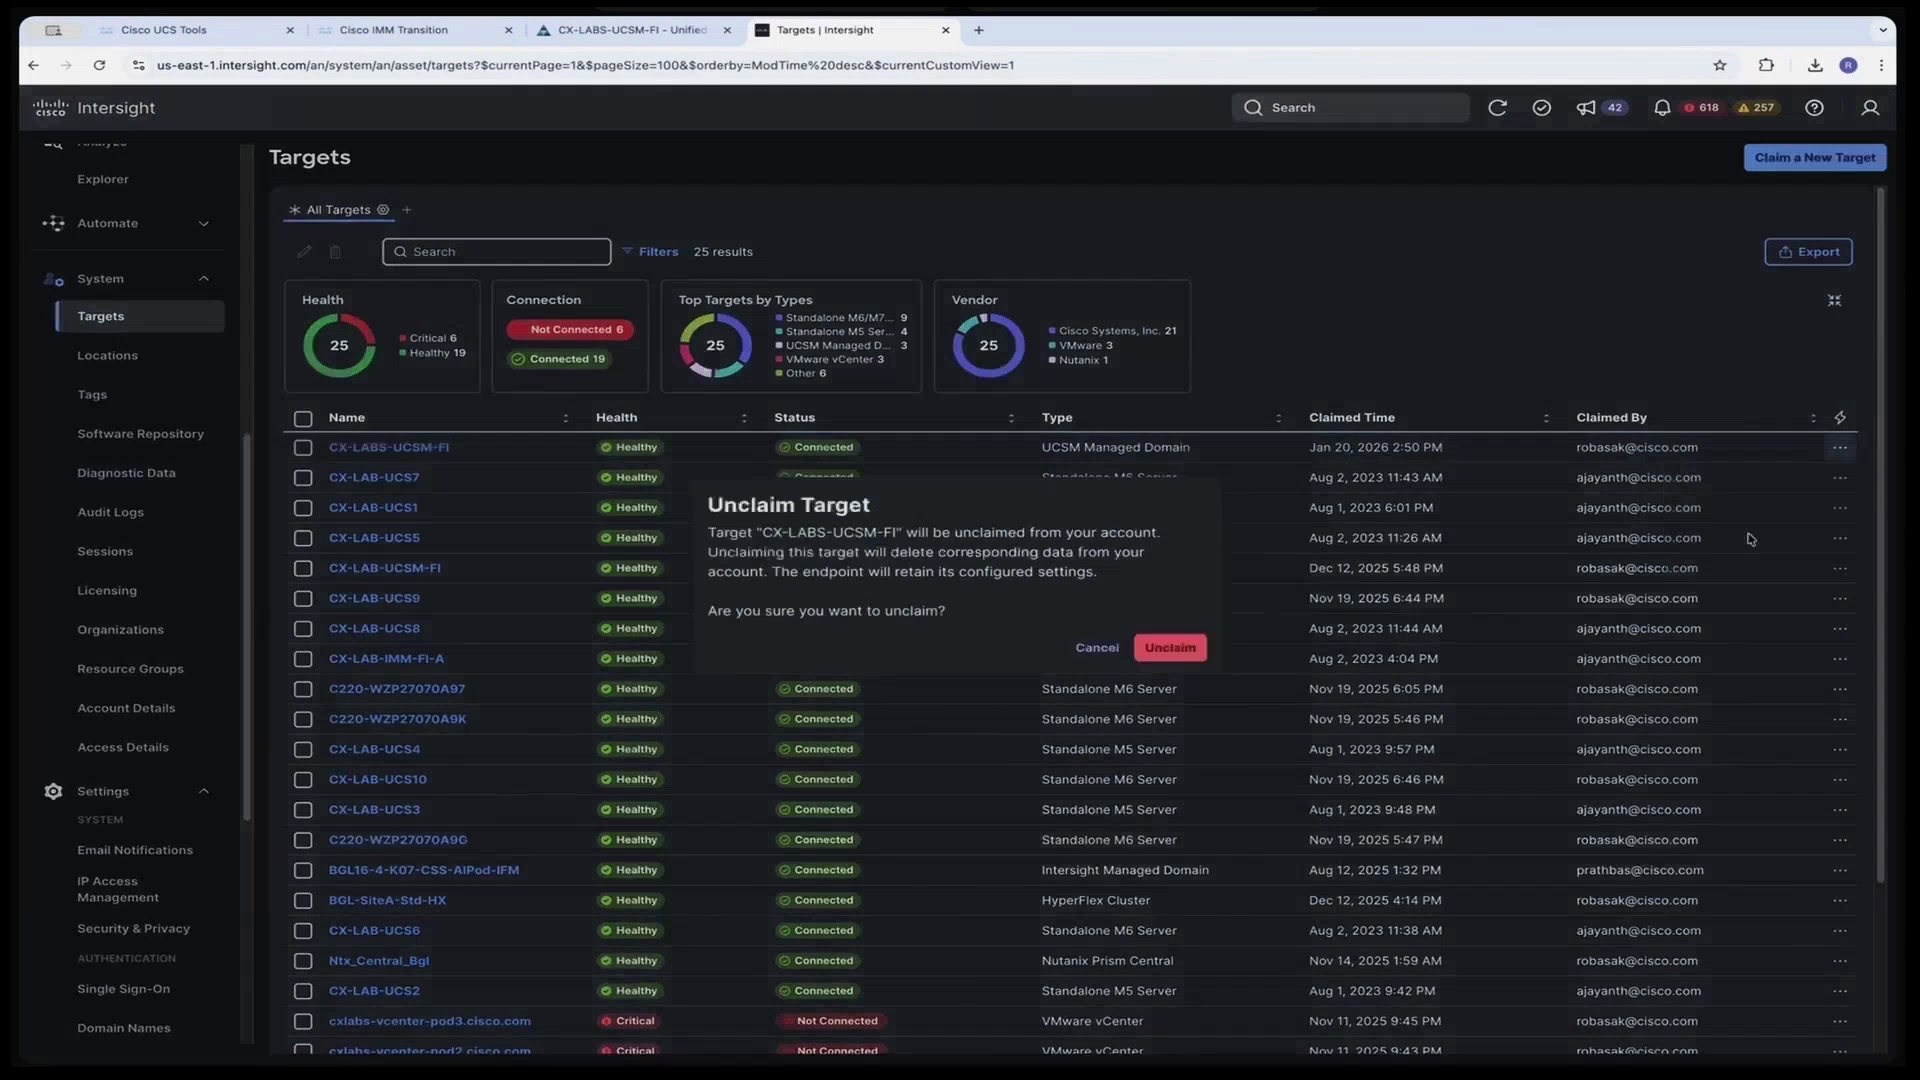The width and height of the screenshot is (1920, 1080).
Task: Open the help question mark icon
Action: click(1814, 108)
